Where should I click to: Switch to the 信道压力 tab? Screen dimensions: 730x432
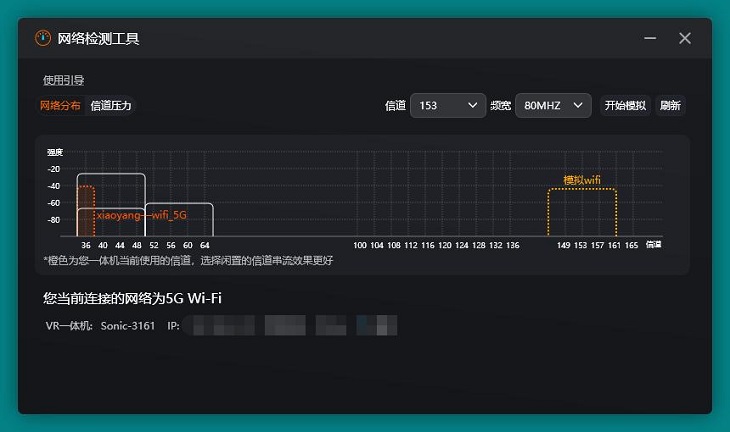click(x=110, y=105)
